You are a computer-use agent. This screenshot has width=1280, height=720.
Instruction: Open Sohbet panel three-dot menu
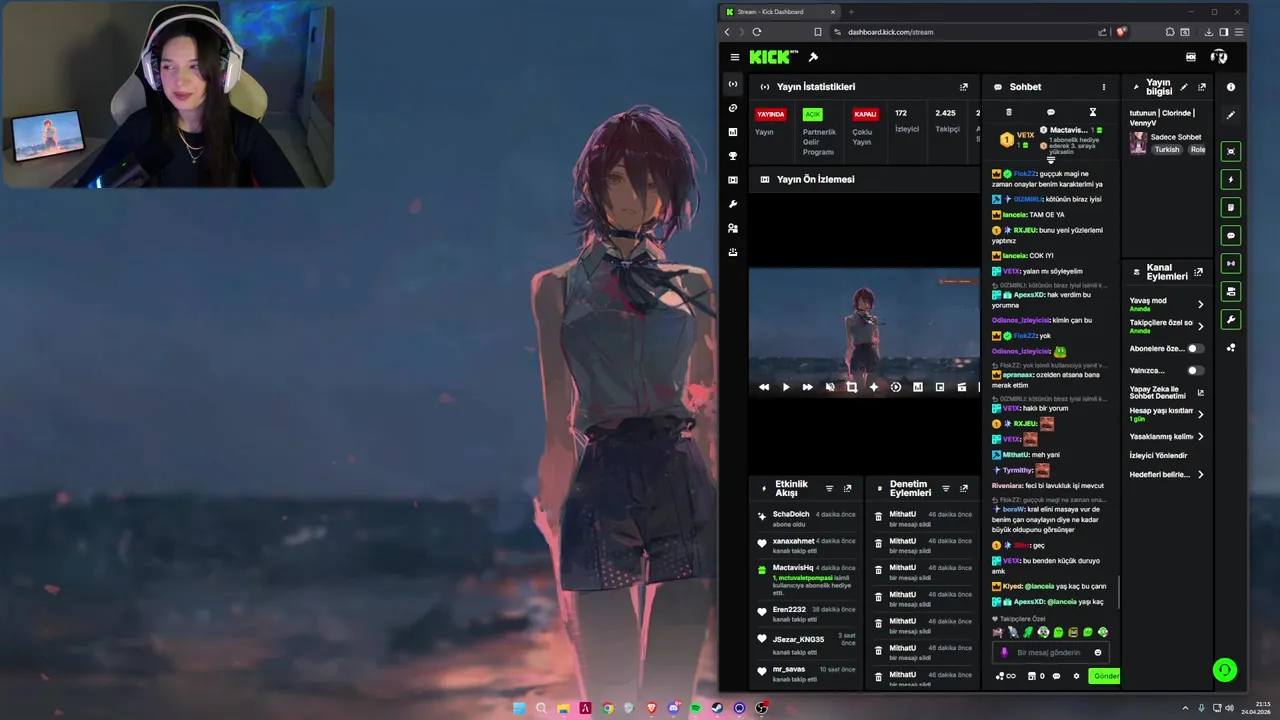(1104, 87)
